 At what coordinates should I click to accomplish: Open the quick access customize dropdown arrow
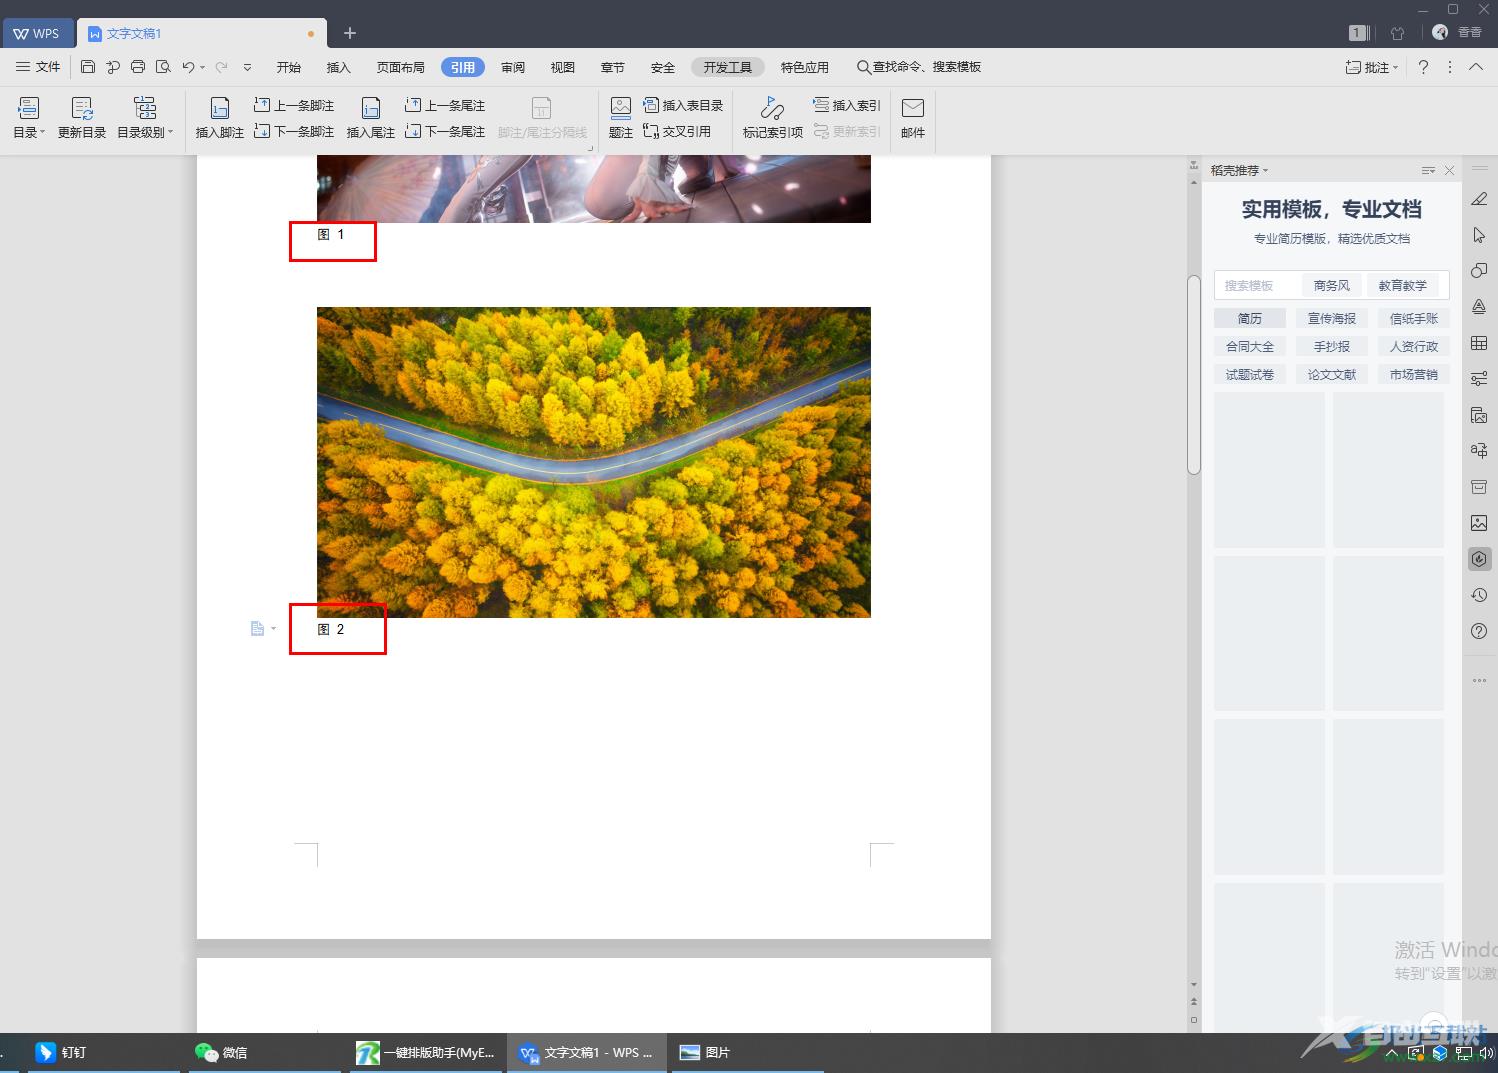(247, 67)
